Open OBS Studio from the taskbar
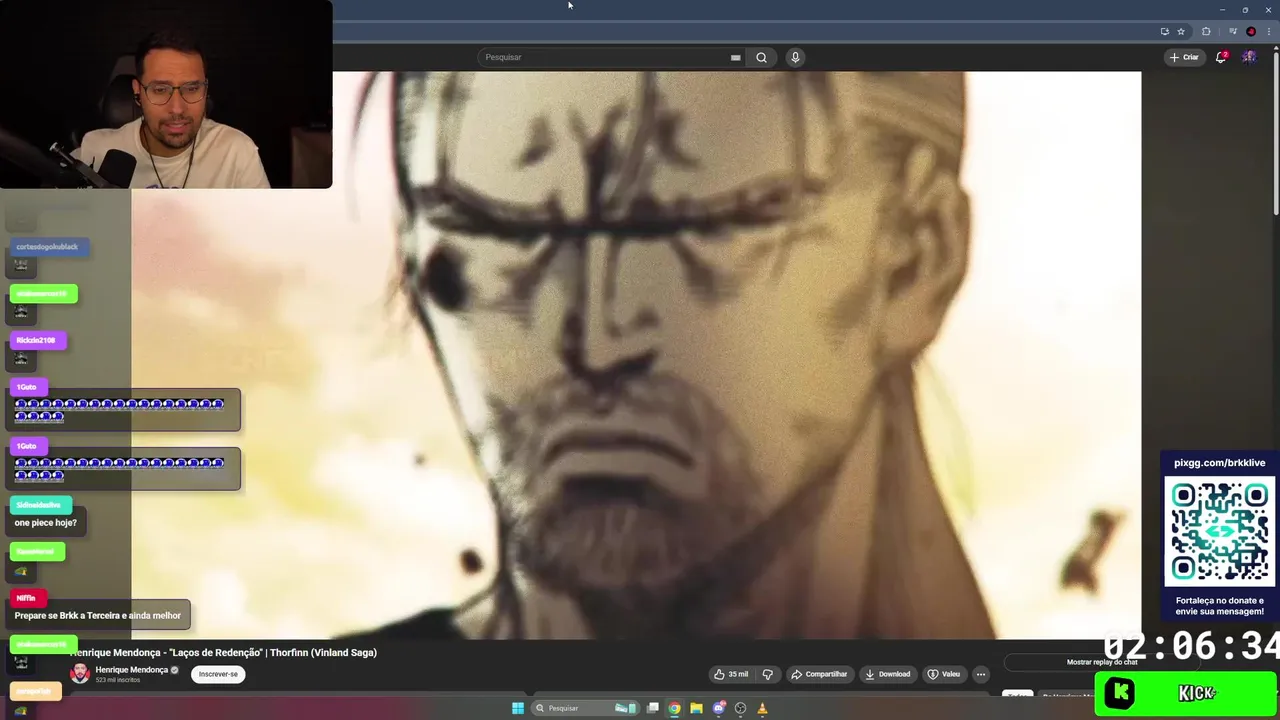The width and height of the screenshot is (1280, 720). pyautogui.click(x=740, y=708)
